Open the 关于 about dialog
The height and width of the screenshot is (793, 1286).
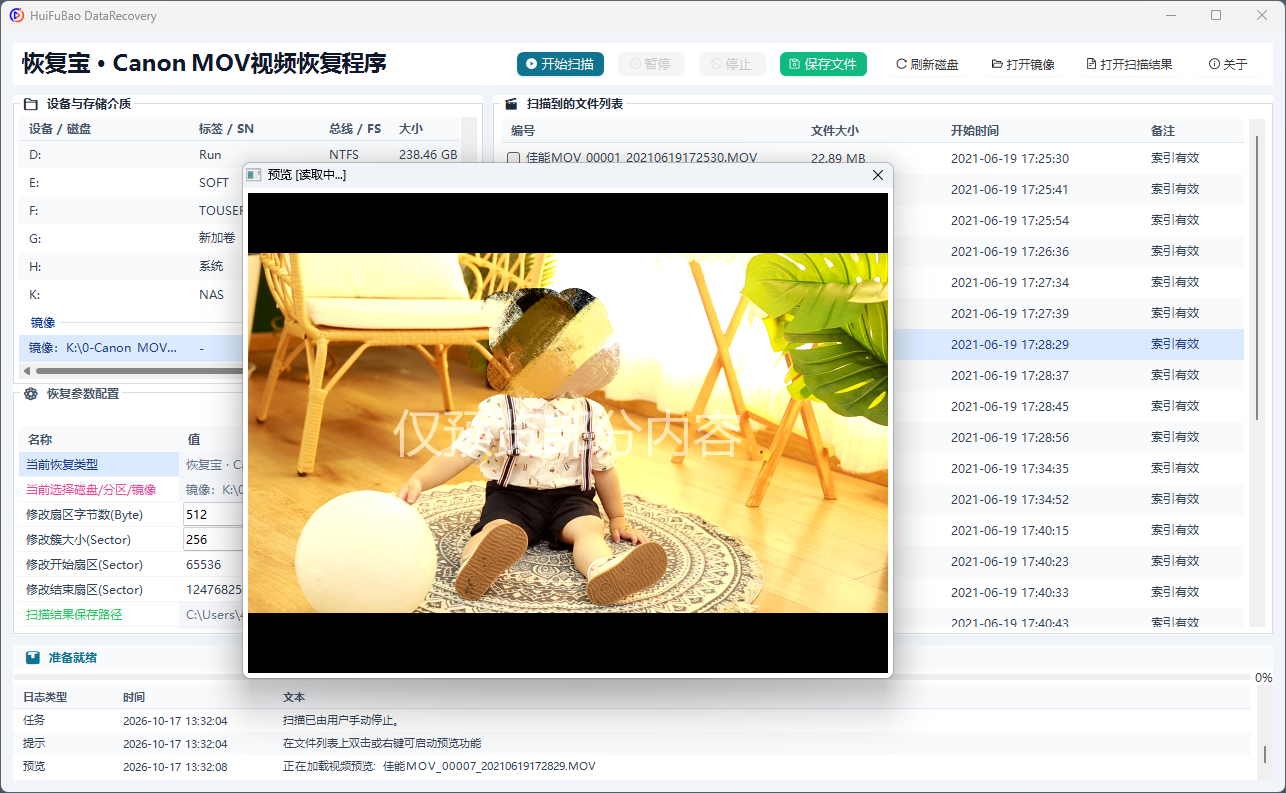(1228, 64)
